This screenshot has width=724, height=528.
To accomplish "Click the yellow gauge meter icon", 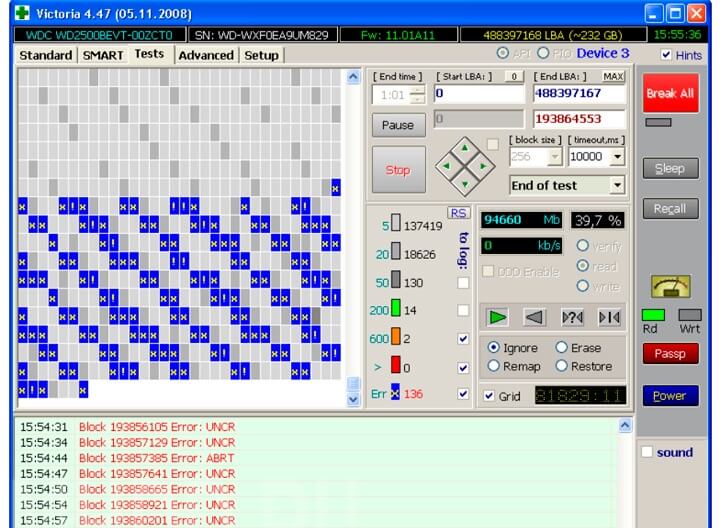I will (671, 286).
